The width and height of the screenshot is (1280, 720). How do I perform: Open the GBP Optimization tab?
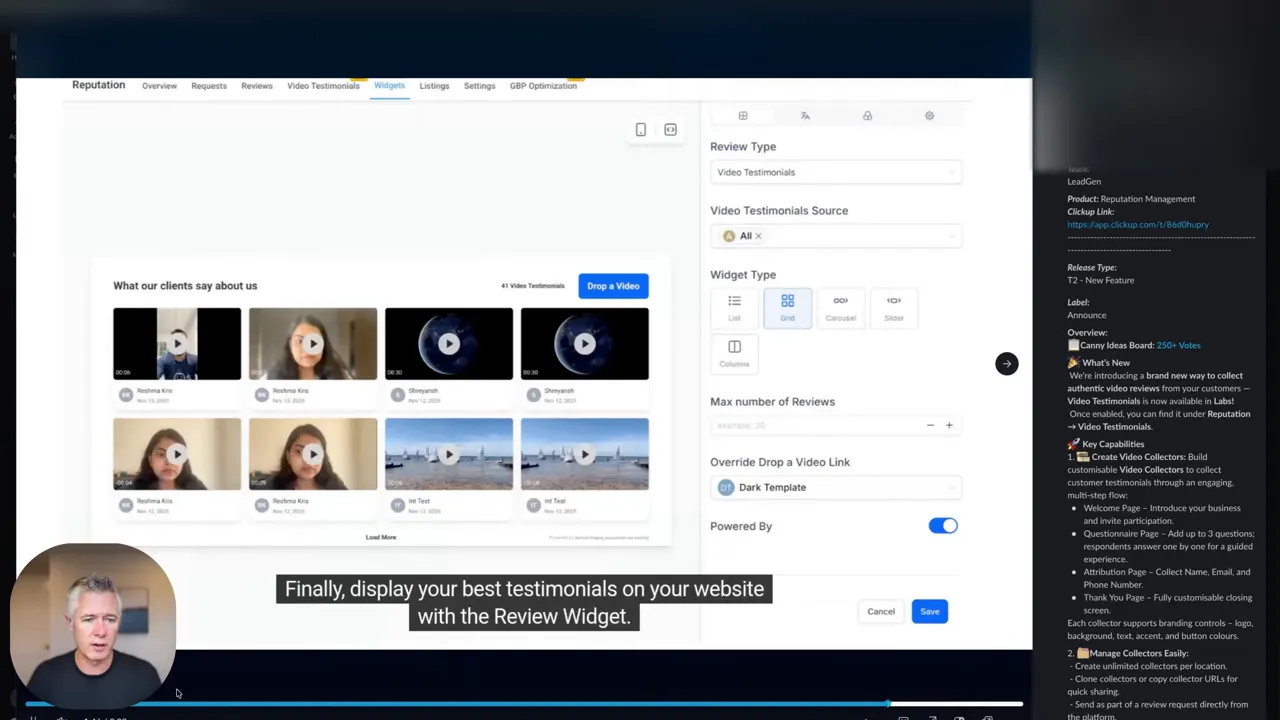[x=543, y=85]
